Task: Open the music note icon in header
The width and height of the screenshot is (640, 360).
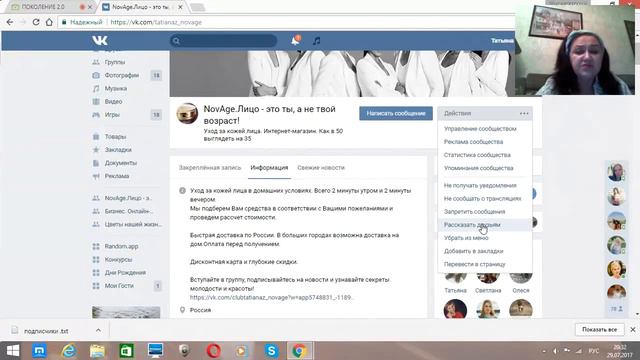Action: [x=316, y=41]
